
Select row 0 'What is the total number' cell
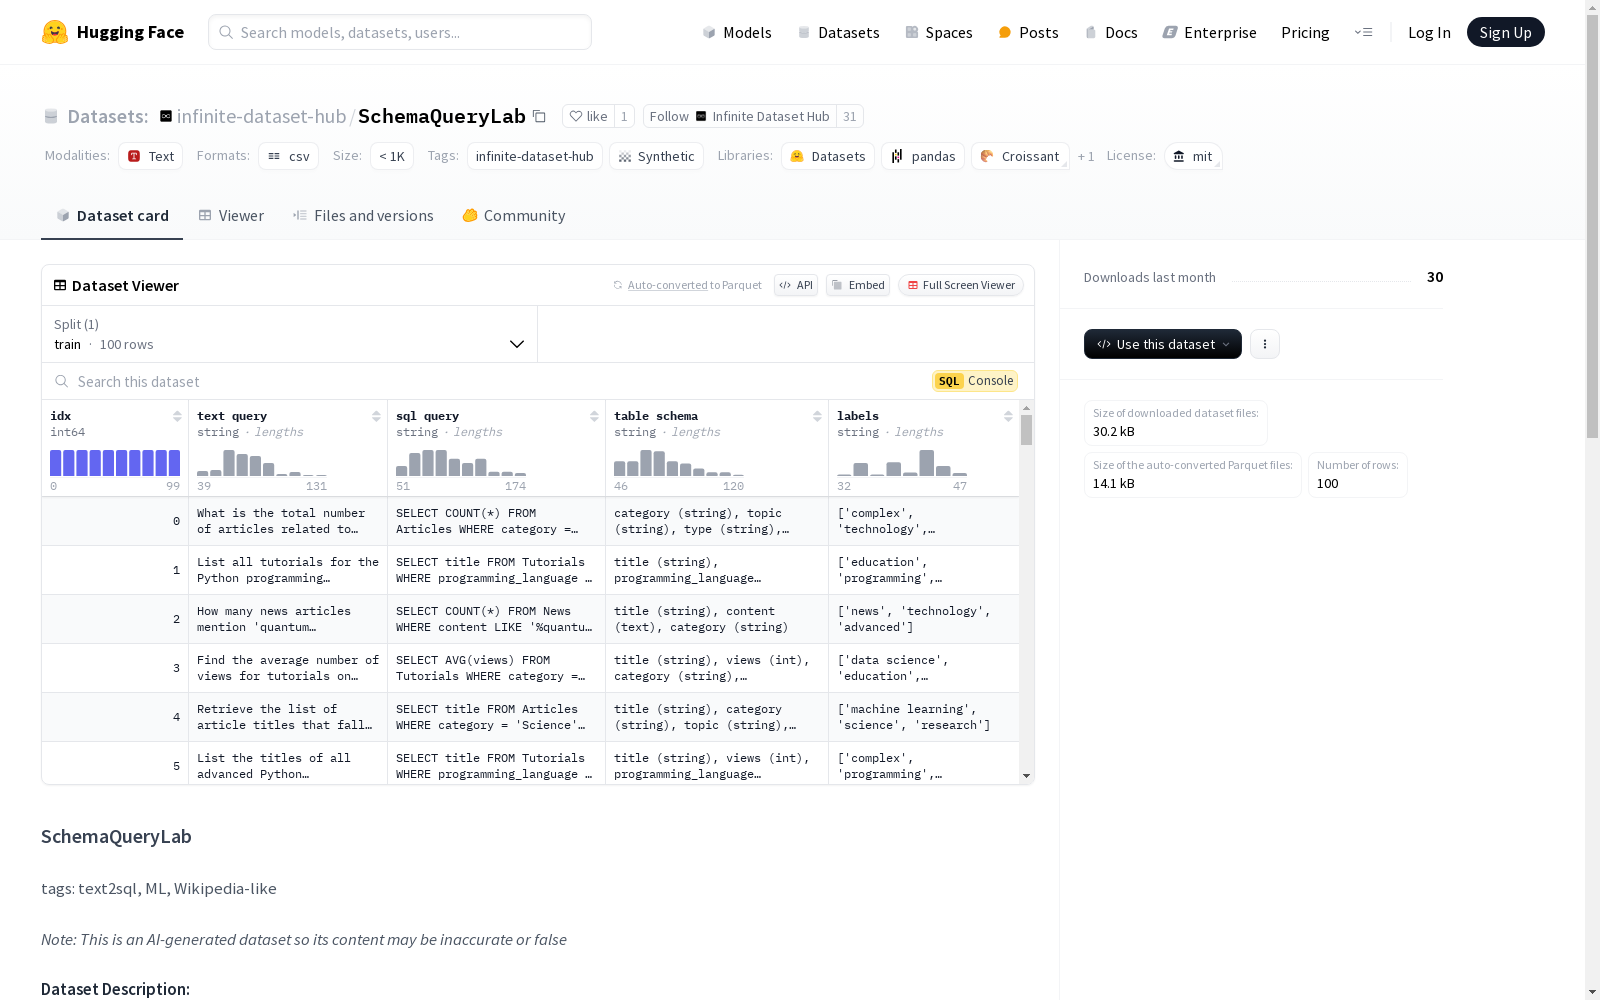(x=288, y=521)
